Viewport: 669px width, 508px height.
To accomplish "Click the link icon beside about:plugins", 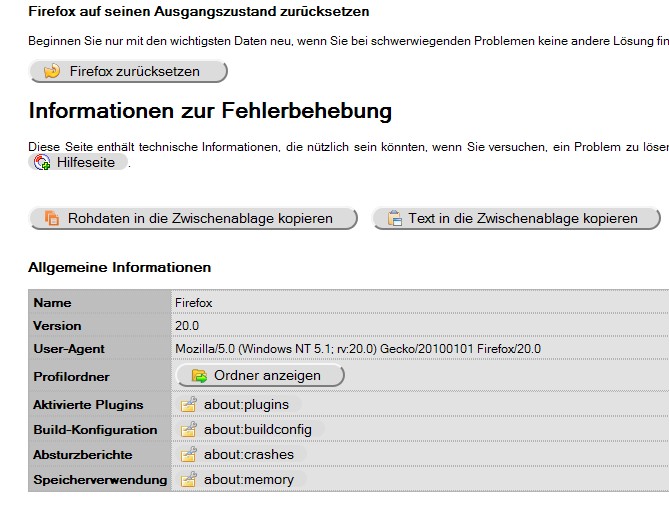I will [x=188, y=405].
